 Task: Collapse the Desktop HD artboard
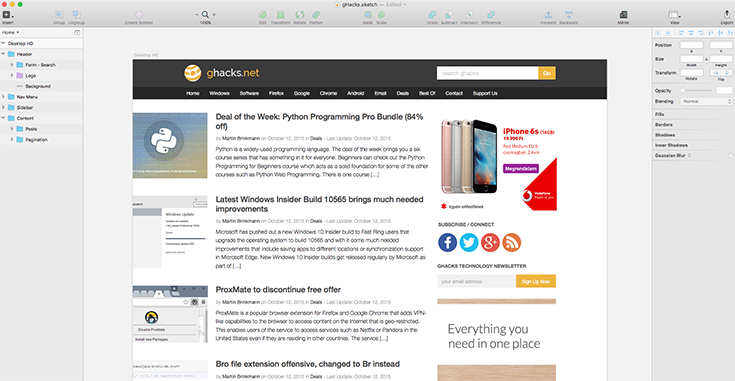3,43
